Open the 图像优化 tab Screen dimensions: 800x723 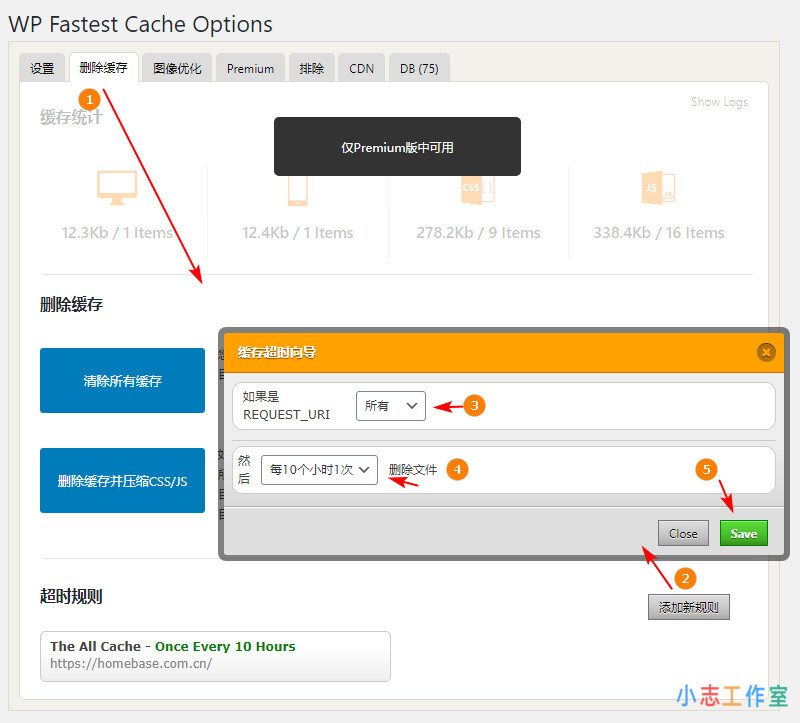click(x=177, y=68)
